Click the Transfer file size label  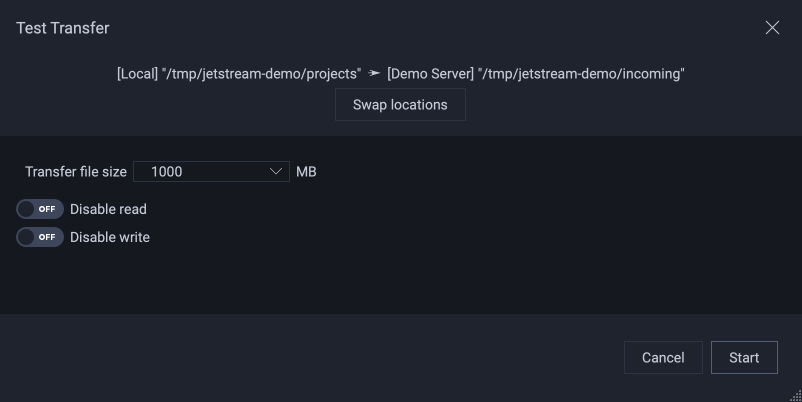76,172
